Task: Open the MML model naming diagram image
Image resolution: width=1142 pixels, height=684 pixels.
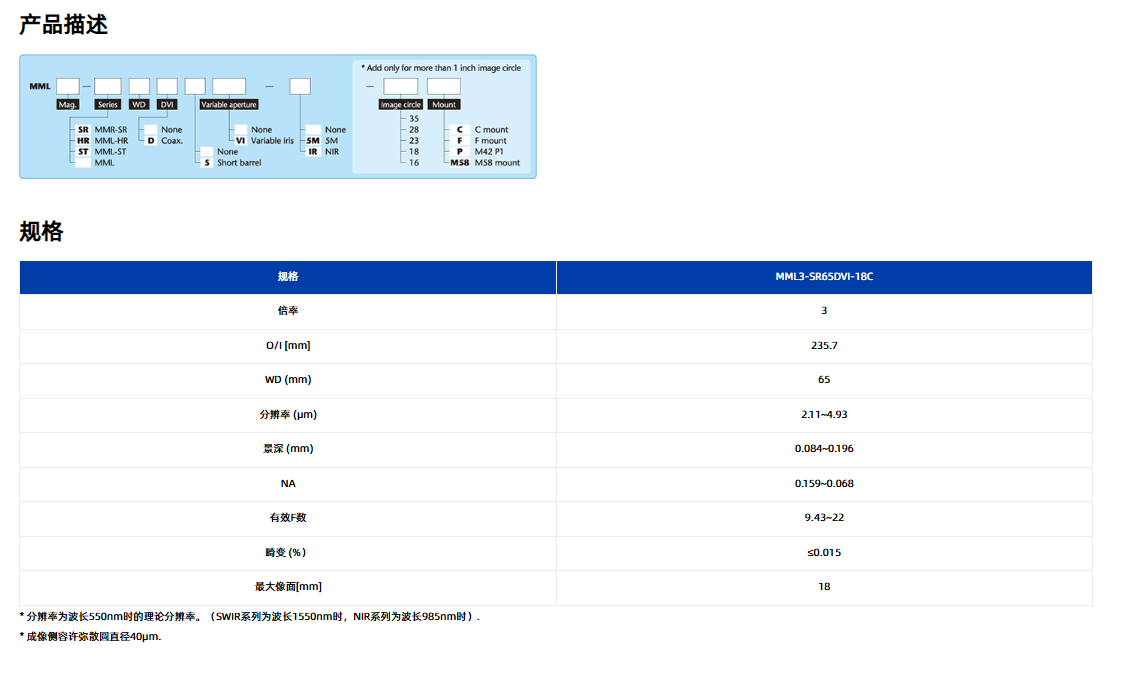Action: coord(277,117)
